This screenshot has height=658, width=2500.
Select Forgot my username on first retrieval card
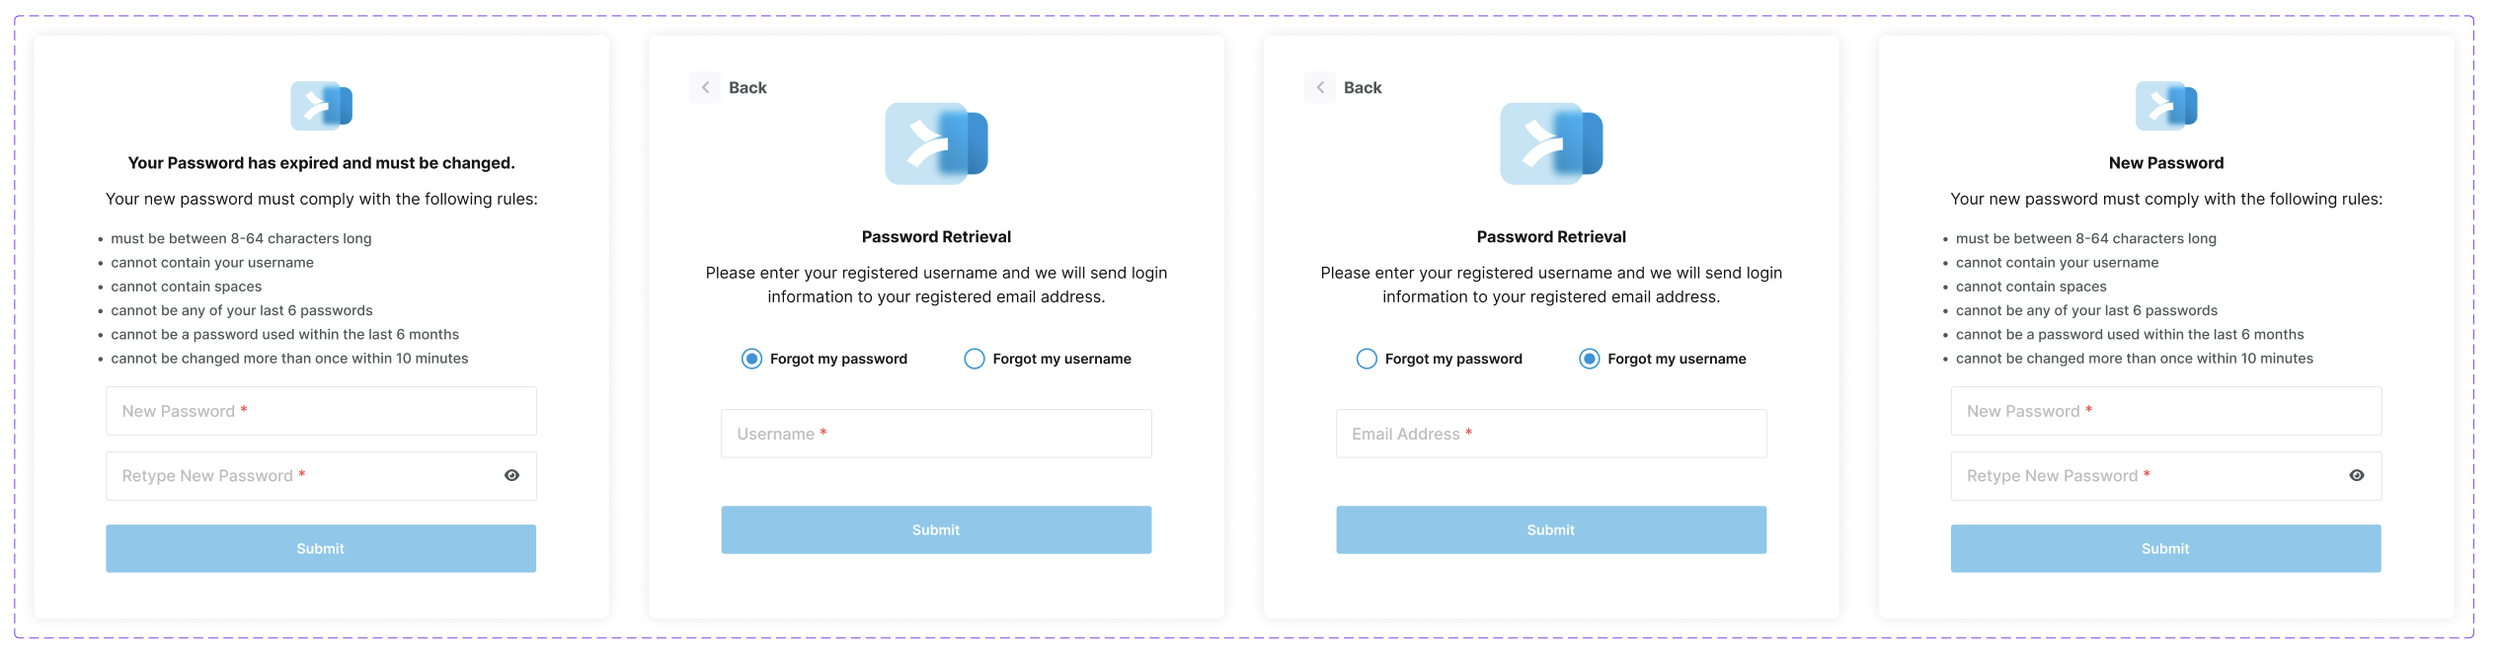[974, 359]
